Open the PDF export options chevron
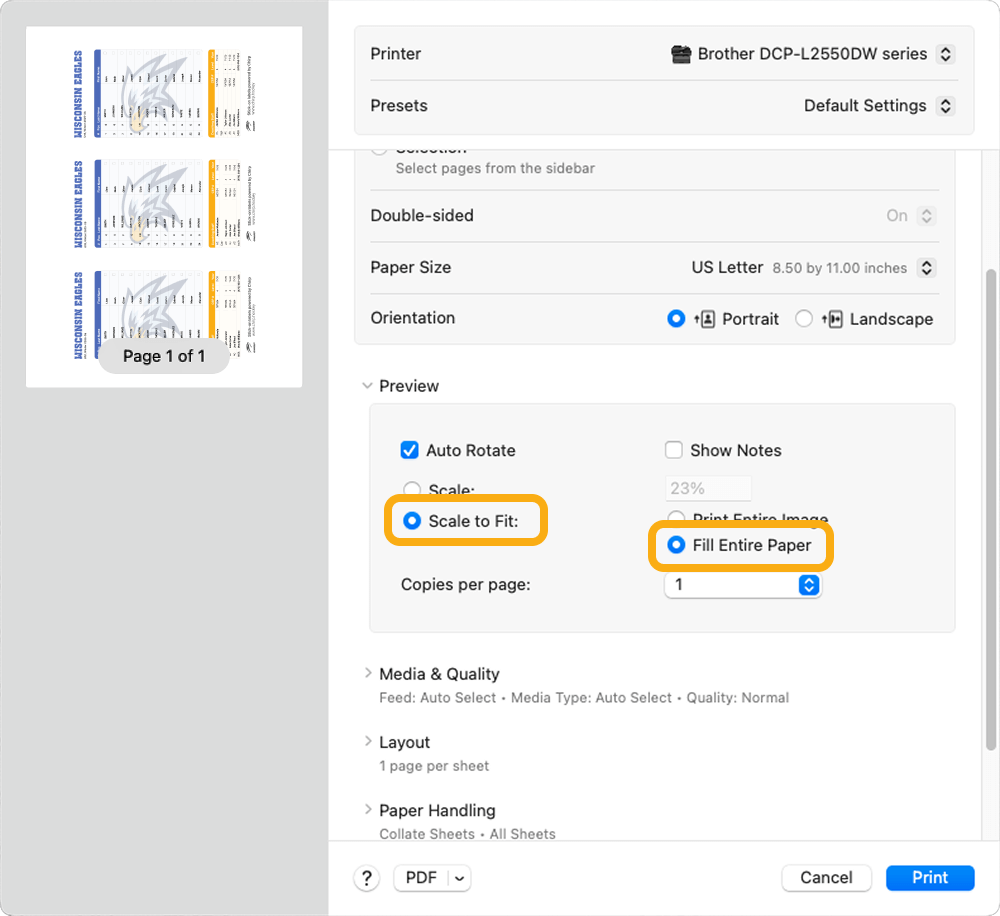 click(457, 877)
